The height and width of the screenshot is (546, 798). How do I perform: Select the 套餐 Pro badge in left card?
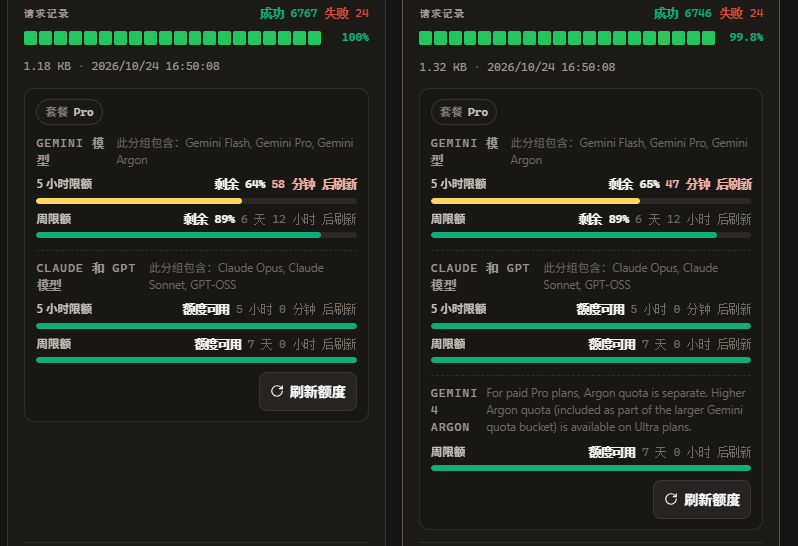(69, 112)
